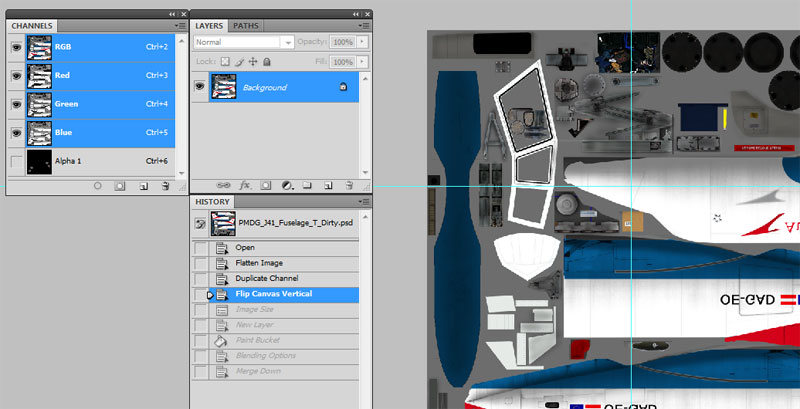800x409 pixels.
Task: Add a layer style (fx) icon
Action: pyautogui.click(x=245, y=186)
